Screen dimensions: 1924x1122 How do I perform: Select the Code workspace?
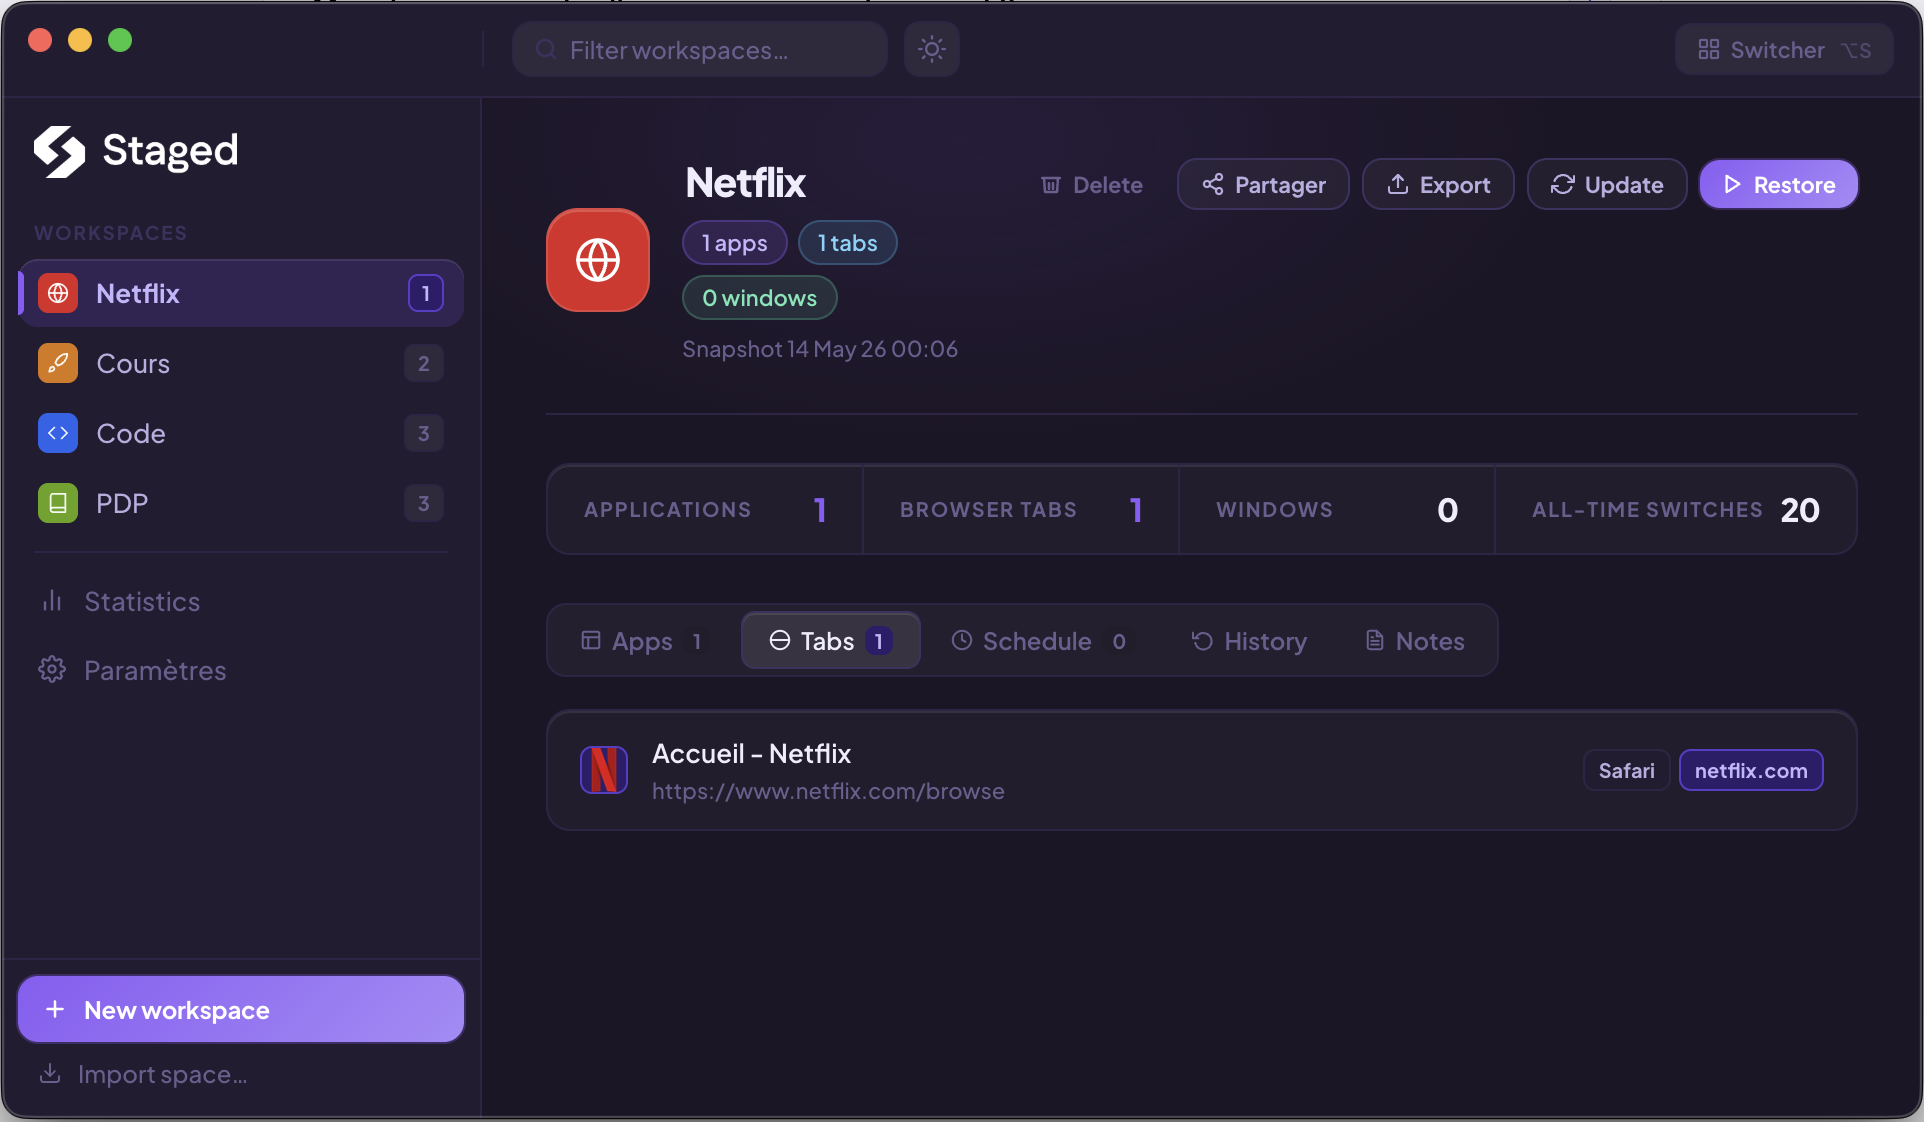[x=241, y=433]
